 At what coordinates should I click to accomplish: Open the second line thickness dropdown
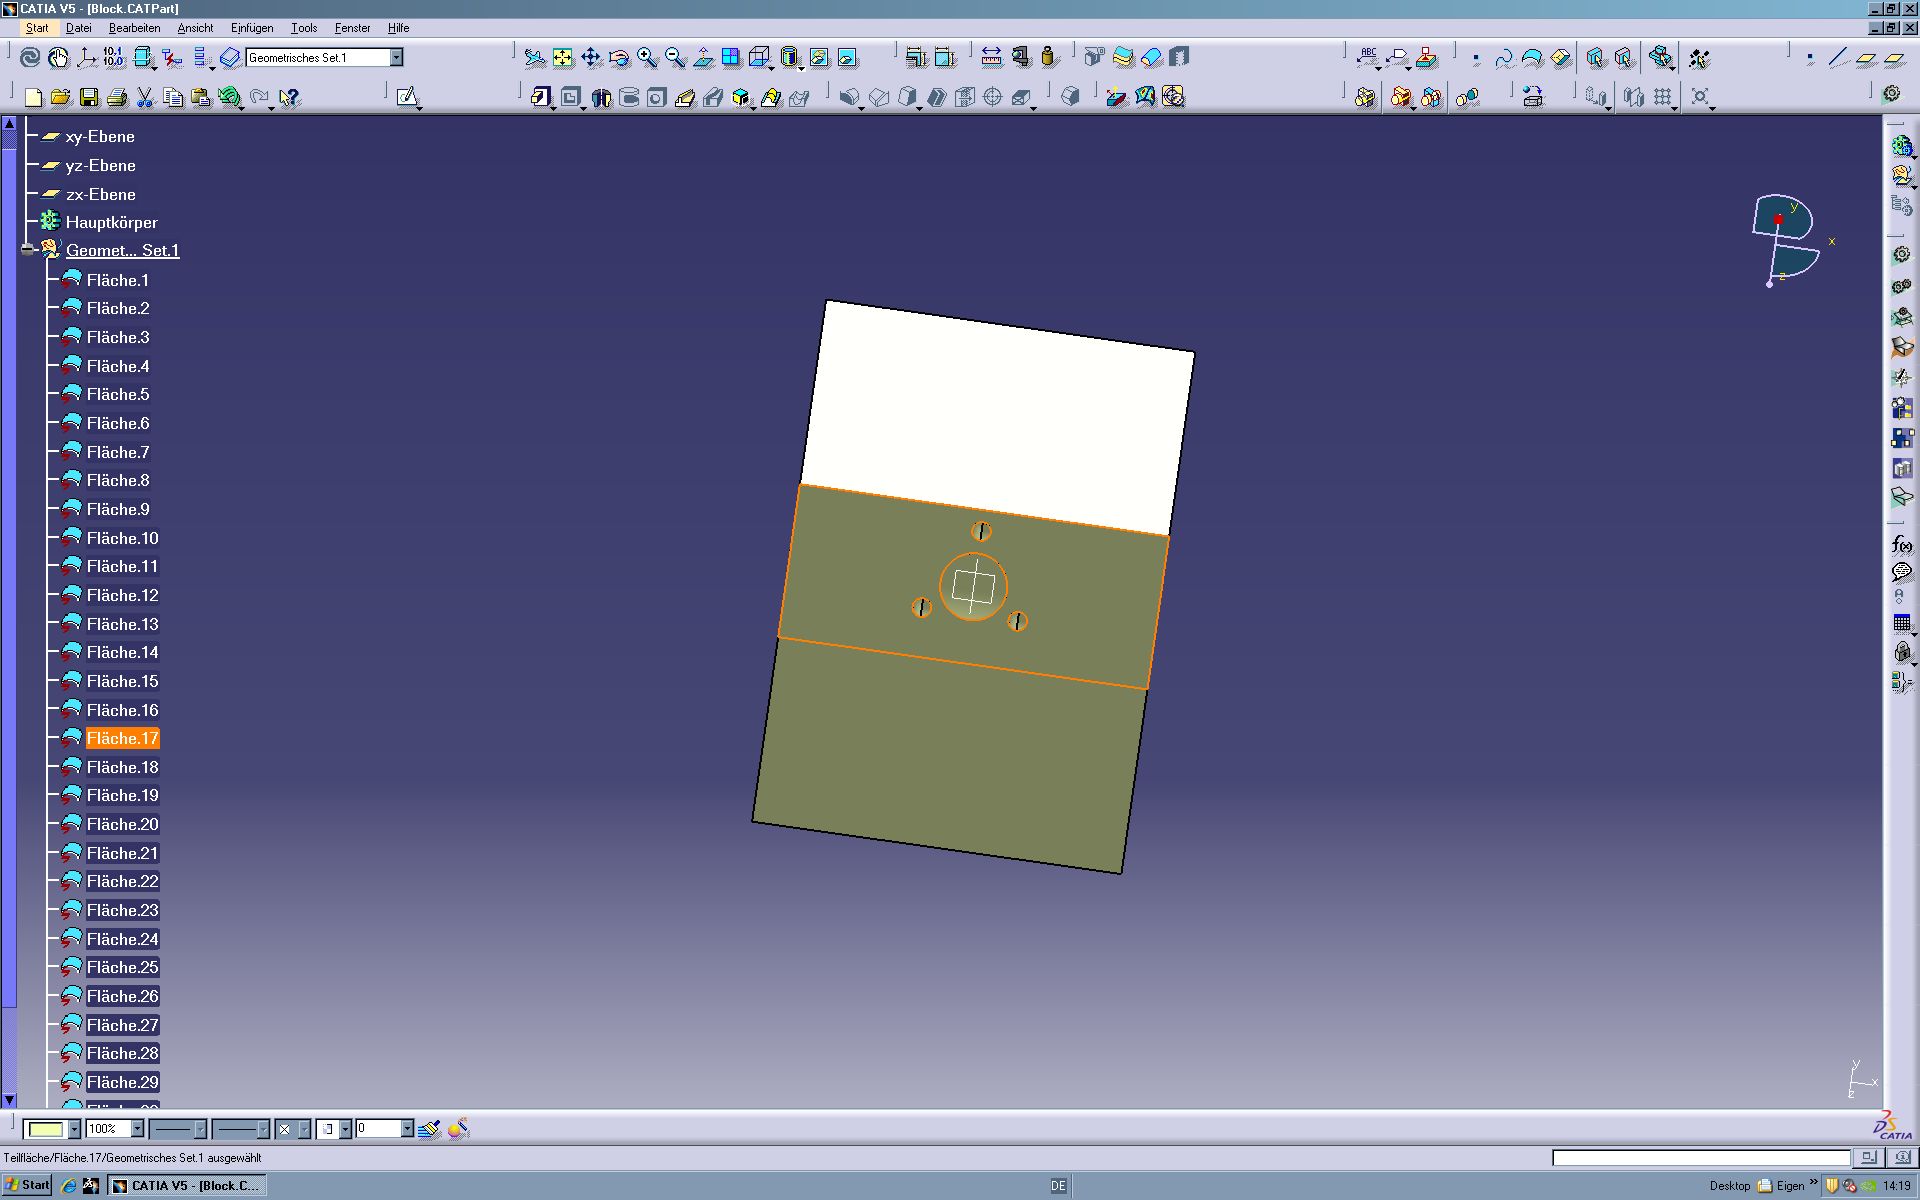tap(263, 1129)
